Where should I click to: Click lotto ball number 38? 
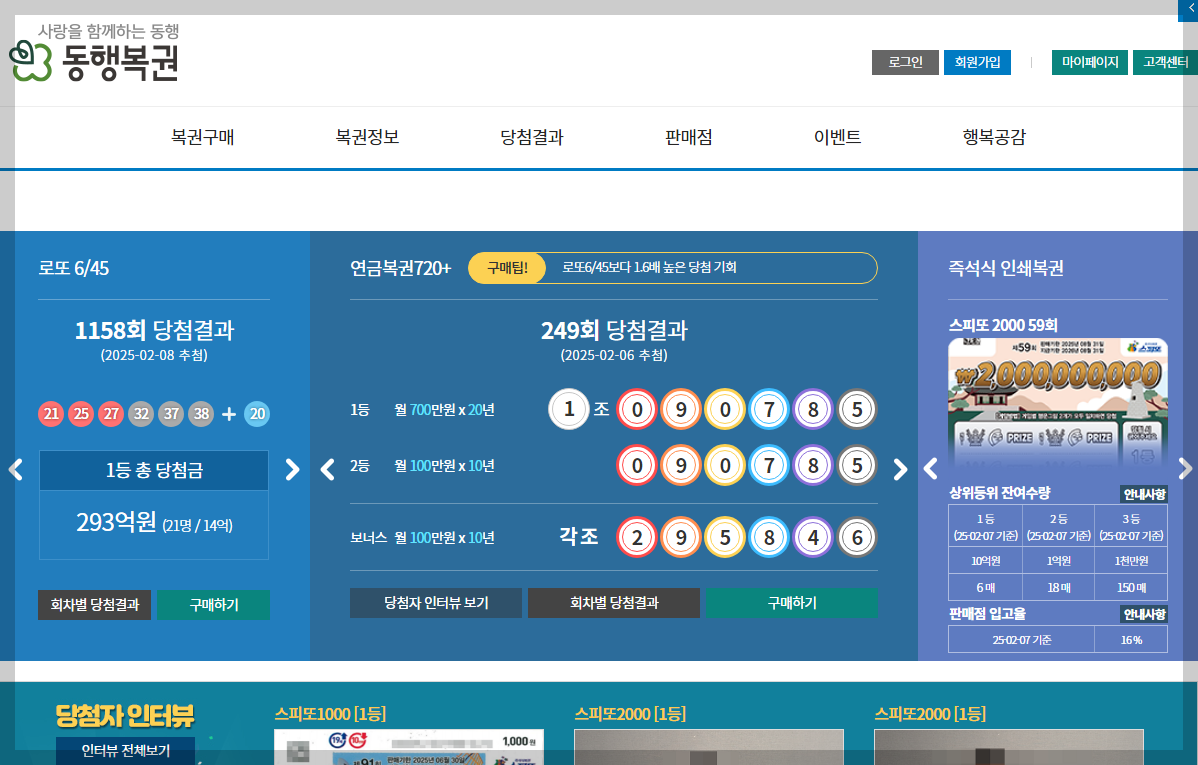201,413
